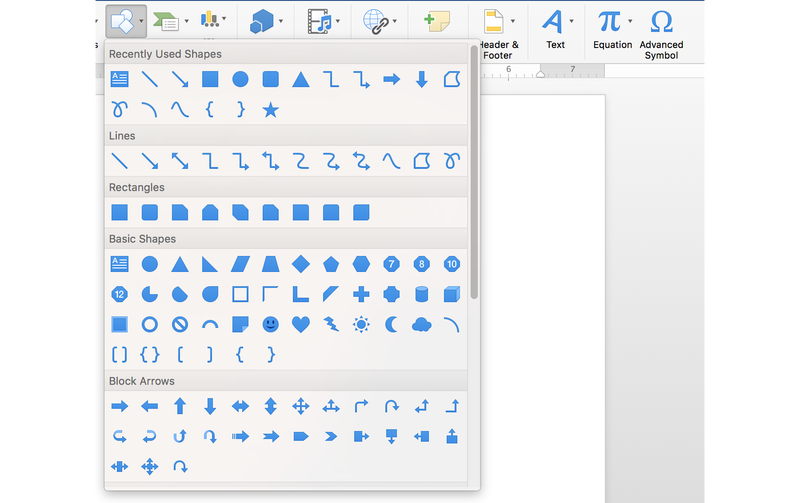Screen dimensions: 800x503
Task: Expand the Header & Footer dropdown arrow
Action: [x=513, y=21]
